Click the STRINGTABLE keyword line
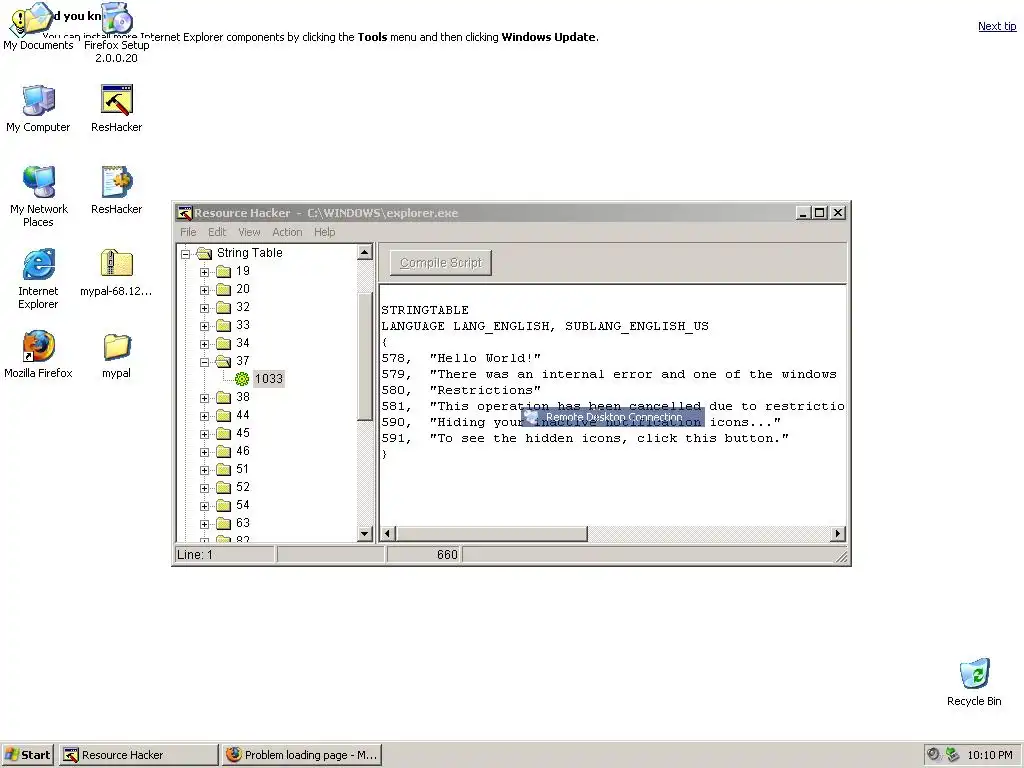1024x768 pixels. click(425, 310)
